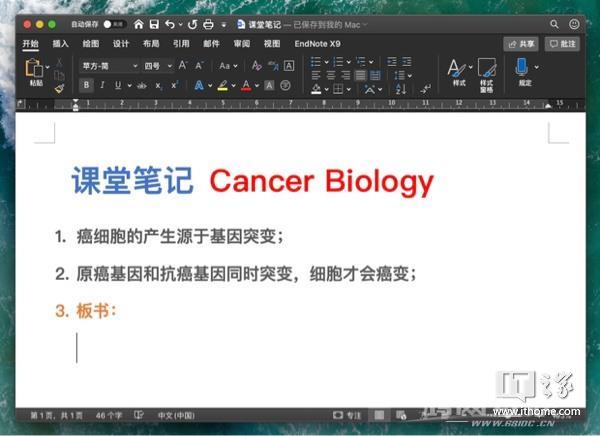This screenshot has height=436, width=600.
Task: Open the bullet list style dropdown
Action: [326, 62]
